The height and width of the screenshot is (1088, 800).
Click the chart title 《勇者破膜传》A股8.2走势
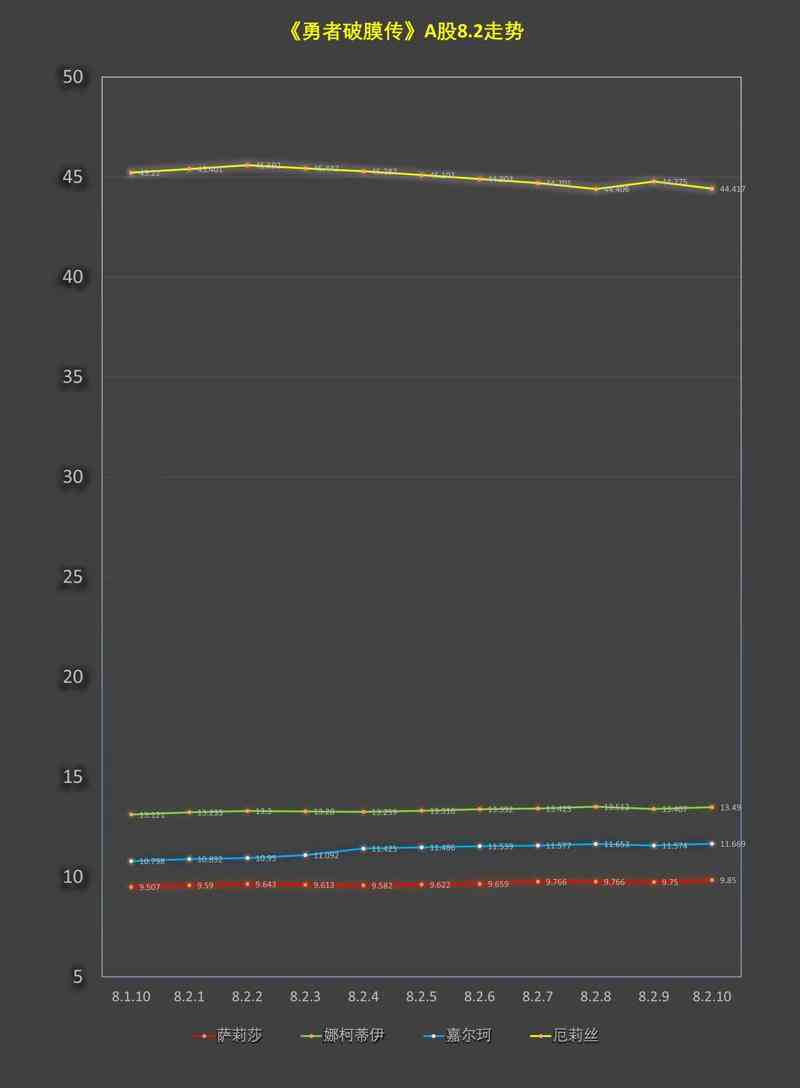pos(404,32)
